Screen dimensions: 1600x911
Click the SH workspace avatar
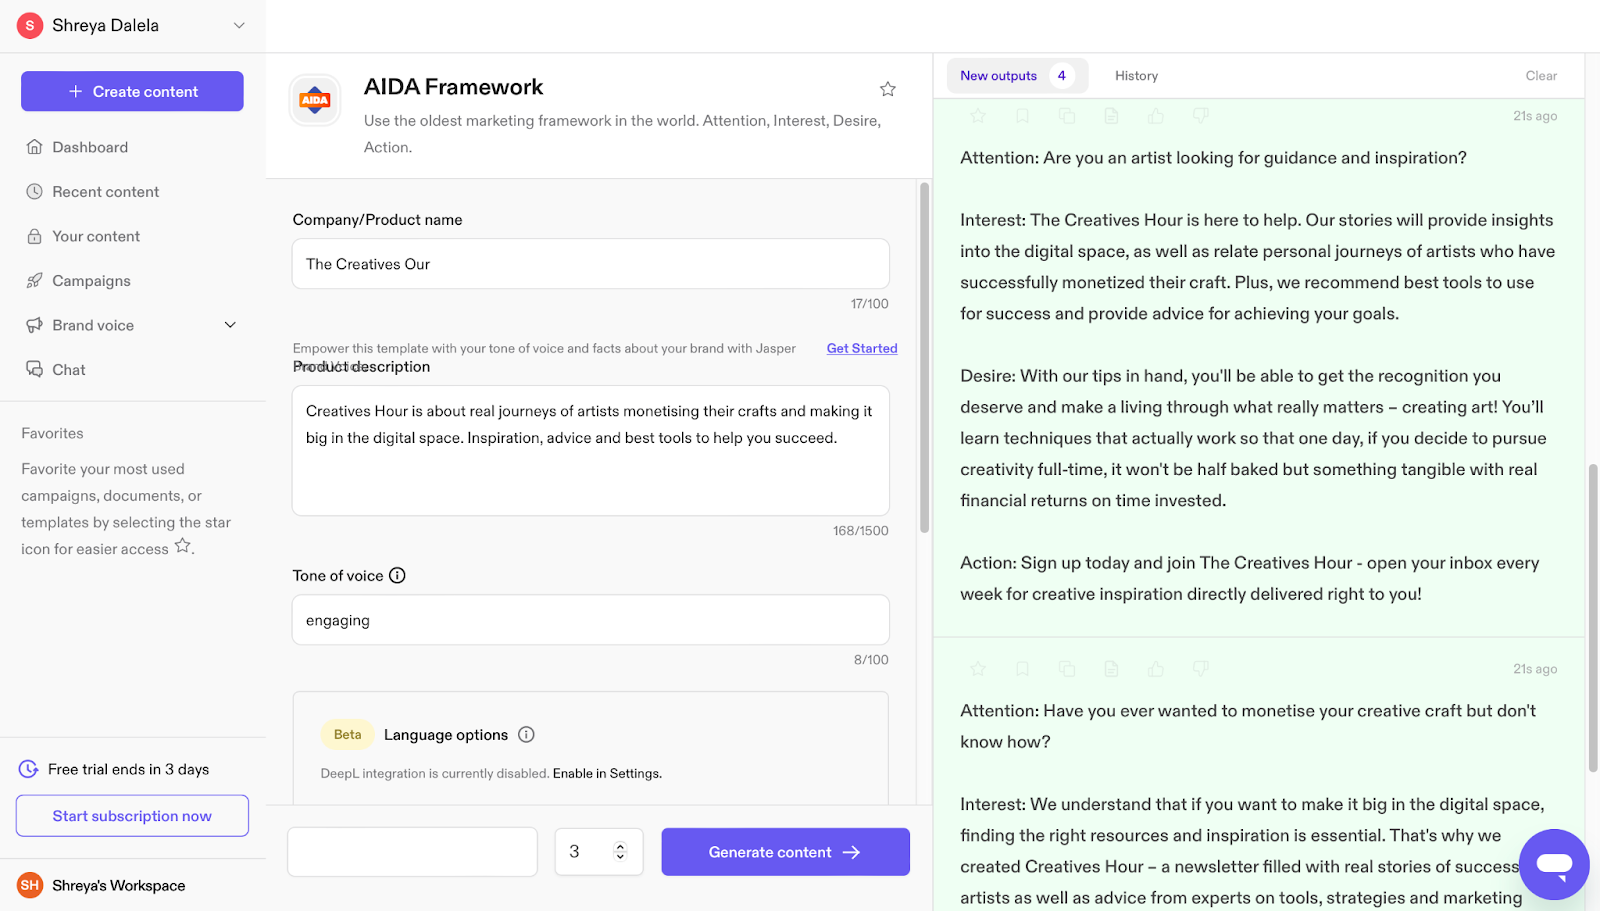[x=30, y=885]
